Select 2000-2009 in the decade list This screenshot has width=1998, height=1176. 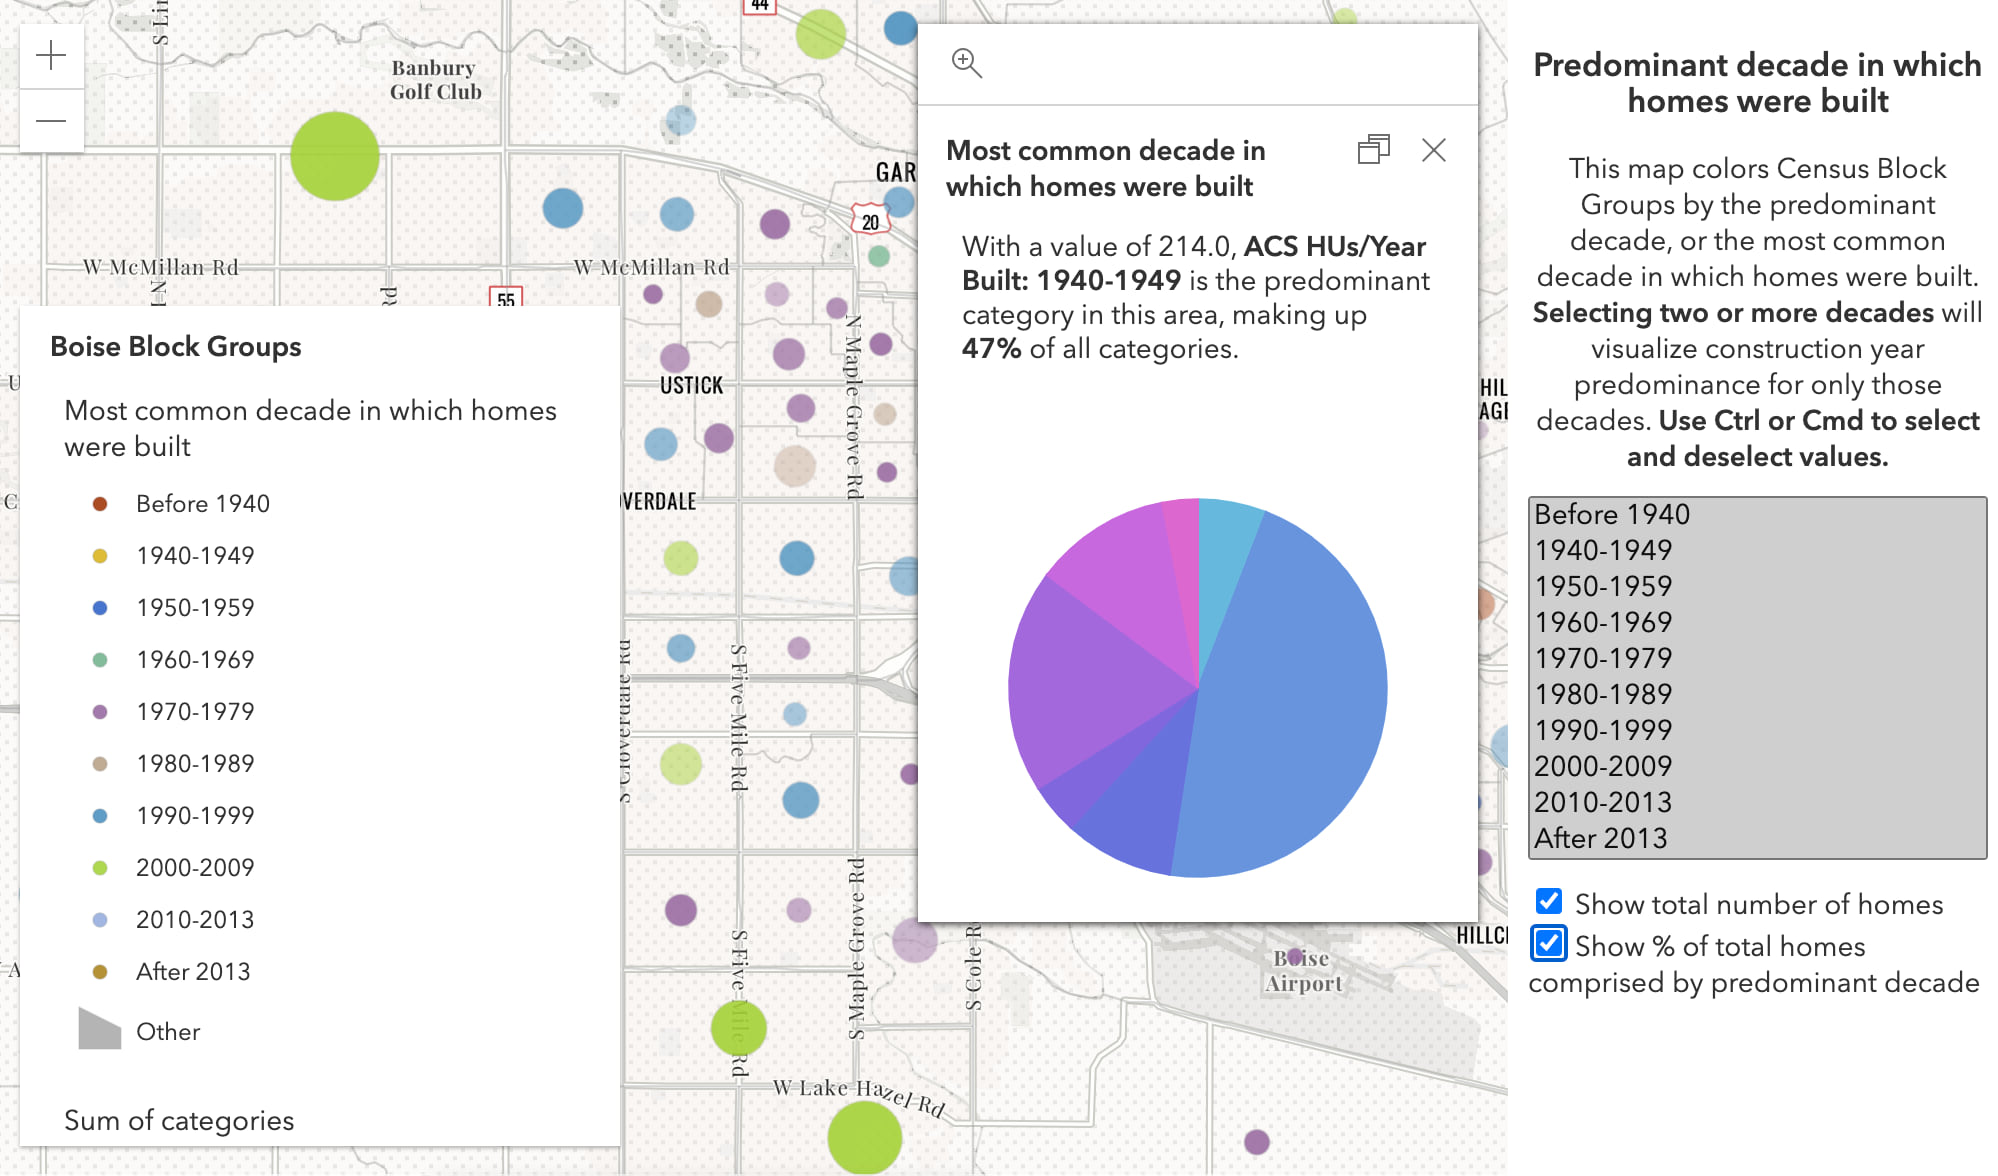[1603, 766]
